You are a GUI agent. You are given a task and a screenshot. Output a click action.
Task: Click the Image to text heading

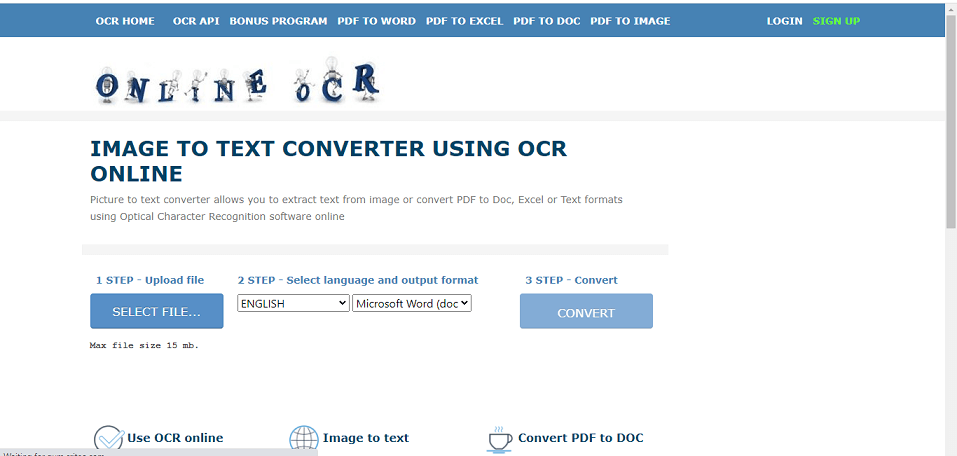tap(366, 438)
